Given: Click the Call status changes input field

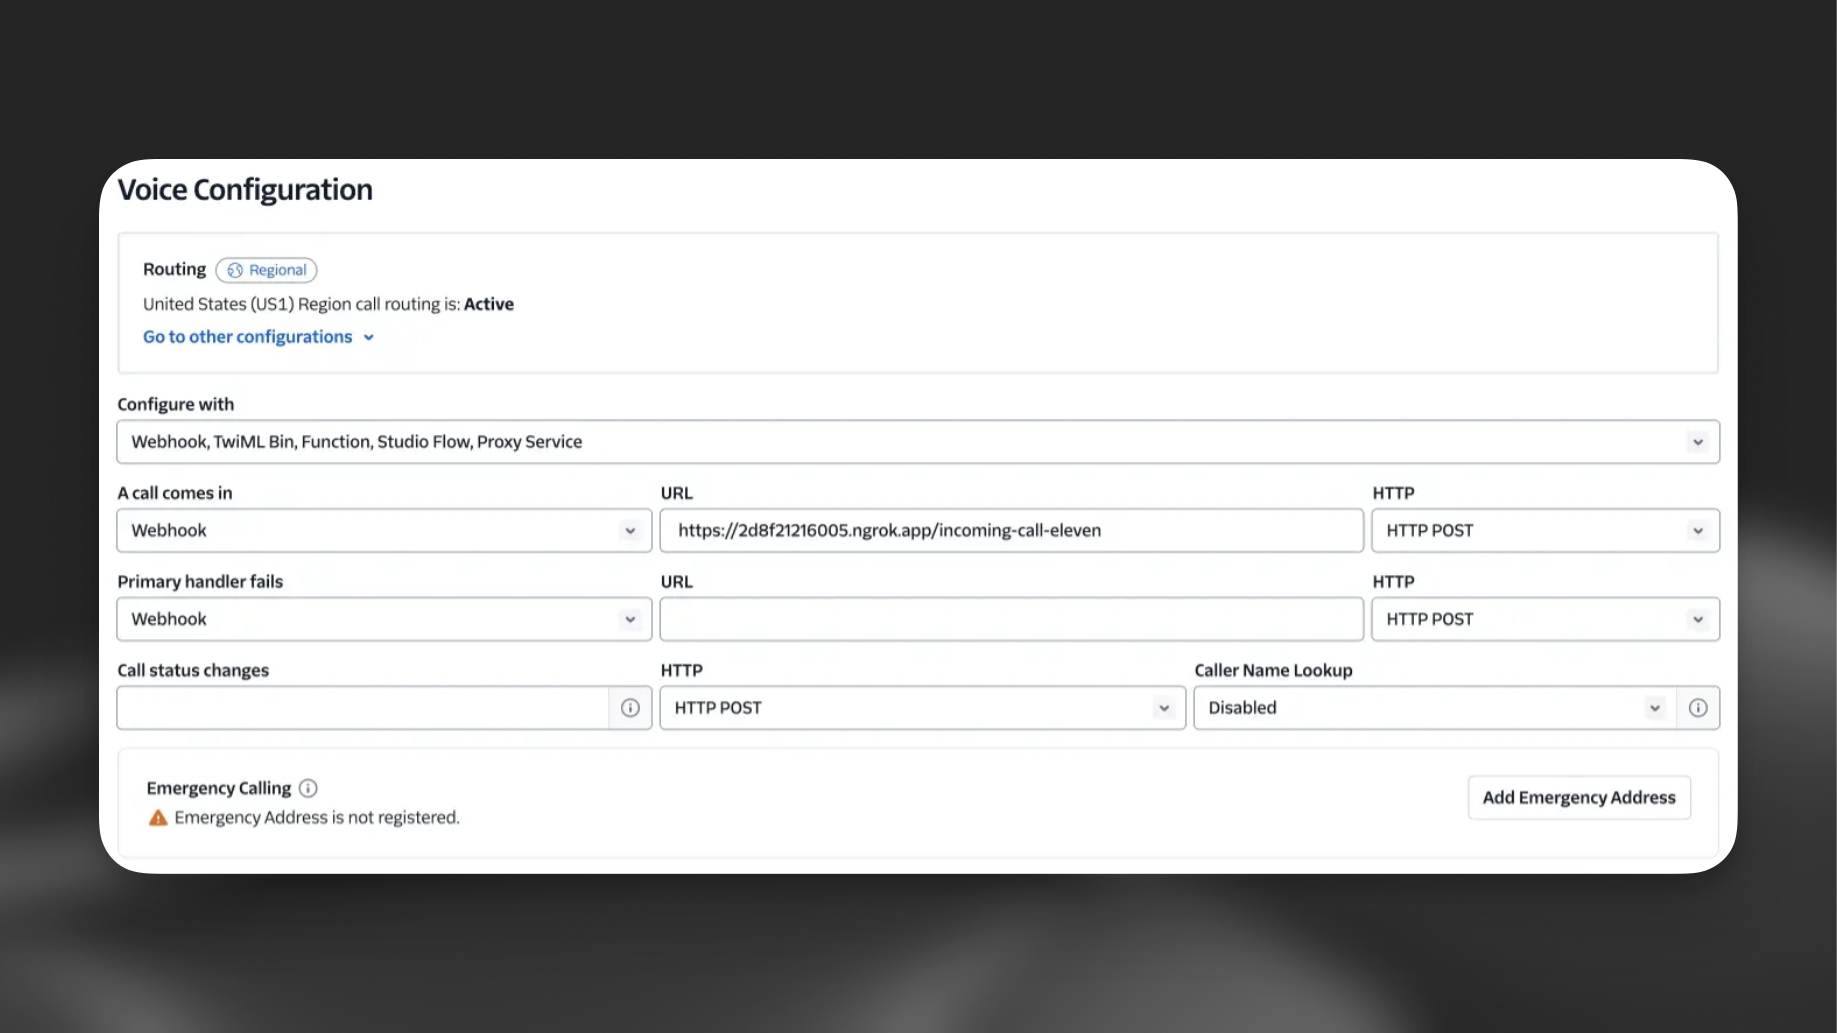Looking at the screenshot, I should point(363,708).
